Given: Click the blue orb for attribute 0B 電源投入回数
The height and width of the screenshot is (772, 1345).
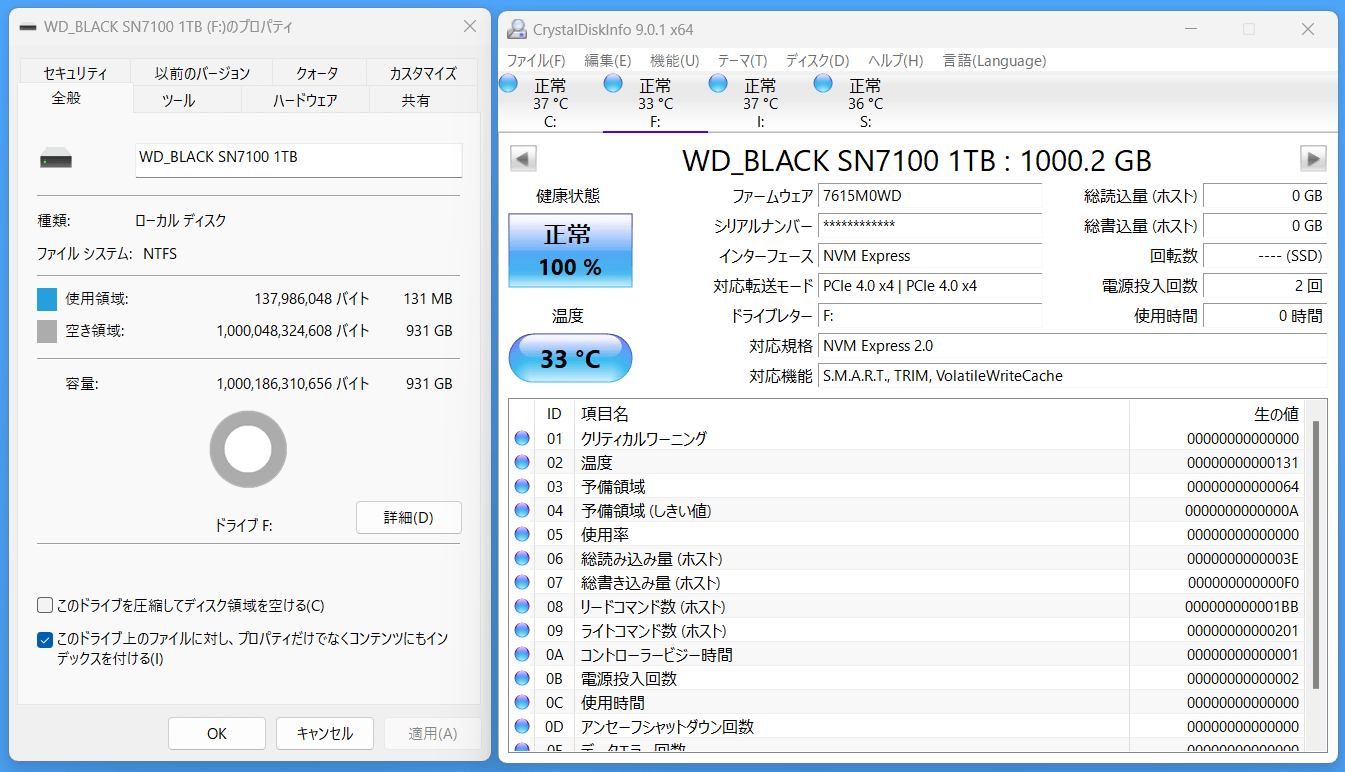Looking at the screenshot, I should tap(522, 678).
